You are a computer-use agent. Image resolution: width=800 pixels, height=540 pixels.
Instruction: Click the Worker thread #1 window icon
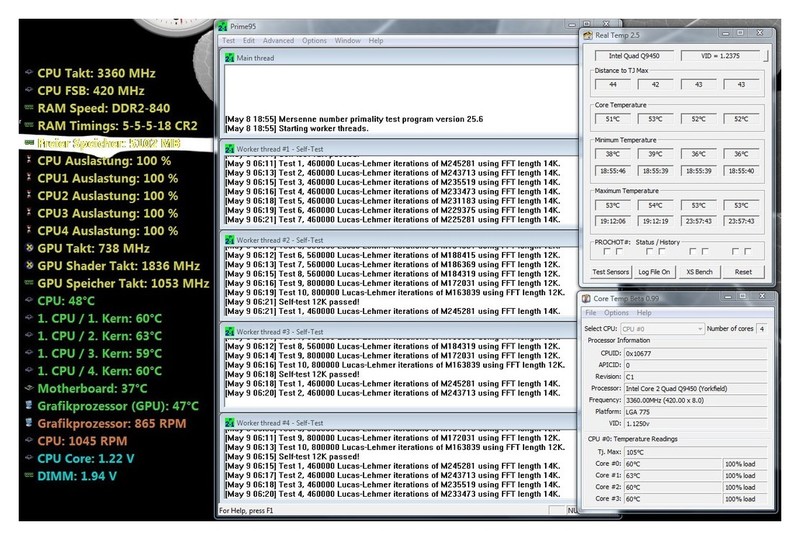[x=230, y=149]
